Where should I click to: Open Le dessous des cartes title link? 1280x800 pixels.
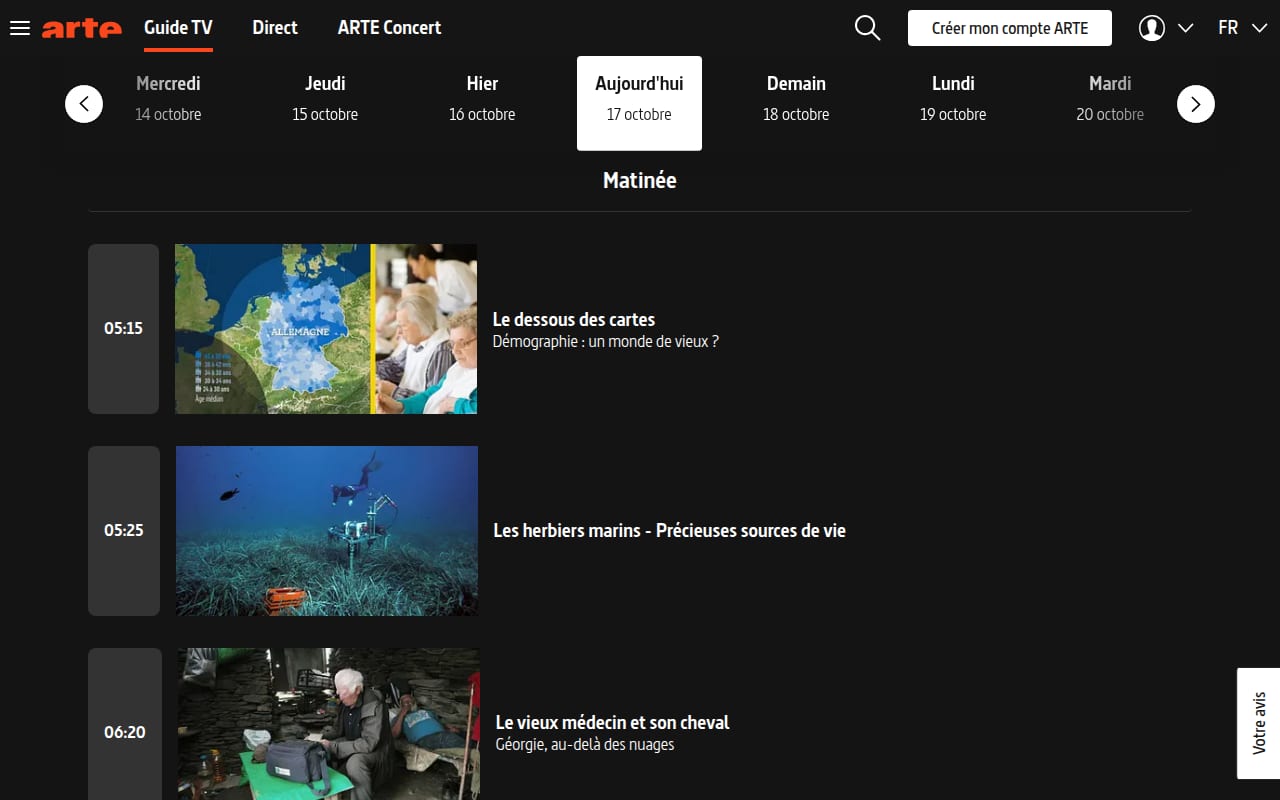(x=574, y=320)
